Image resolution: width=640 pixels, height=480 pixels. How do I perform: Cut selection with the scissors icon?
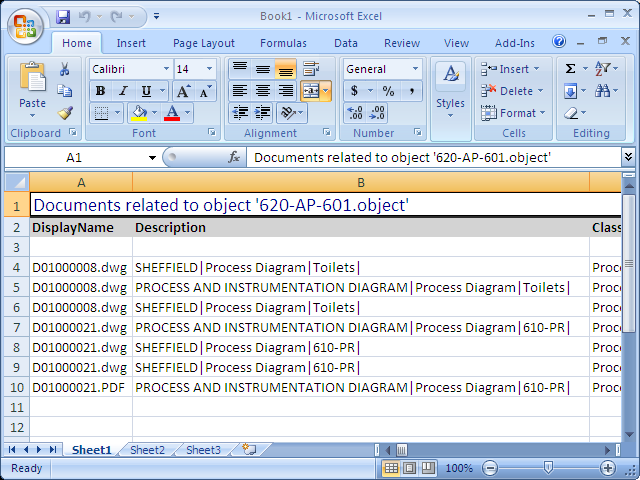click(64, 69)
